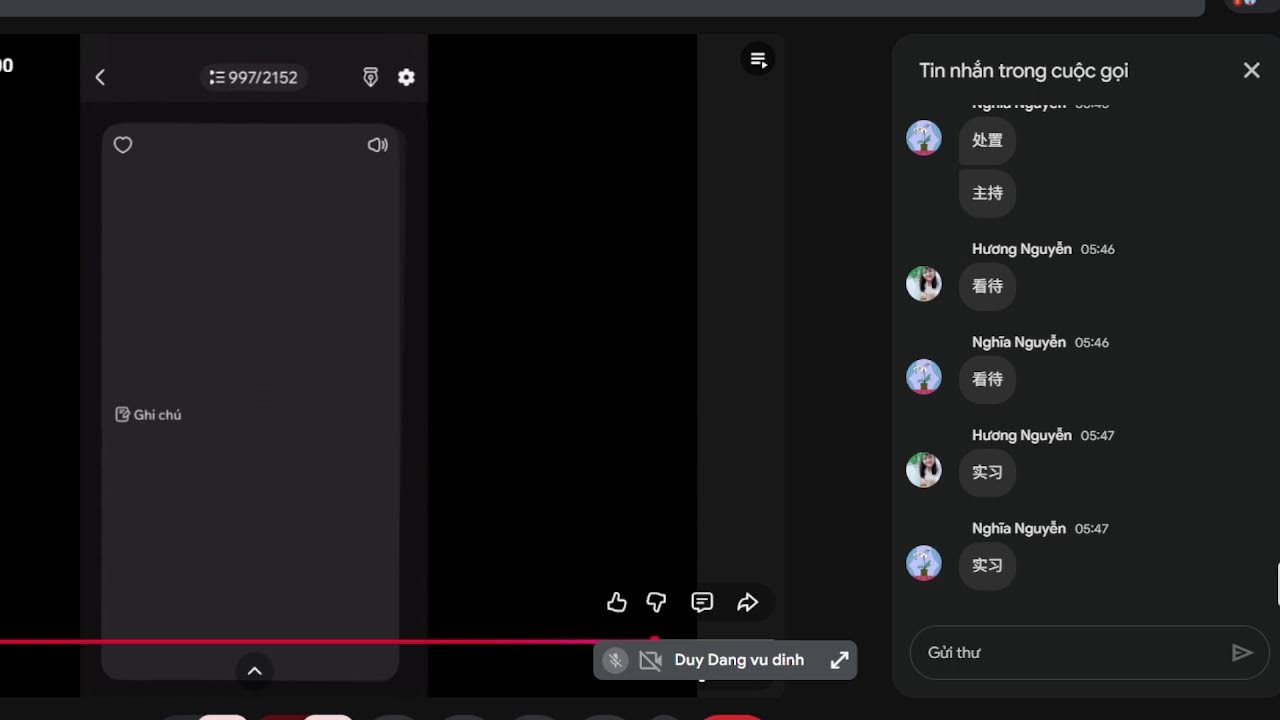Click Nghĩa Nguyễn's avatar beside 处置 message

coord(924,138)
